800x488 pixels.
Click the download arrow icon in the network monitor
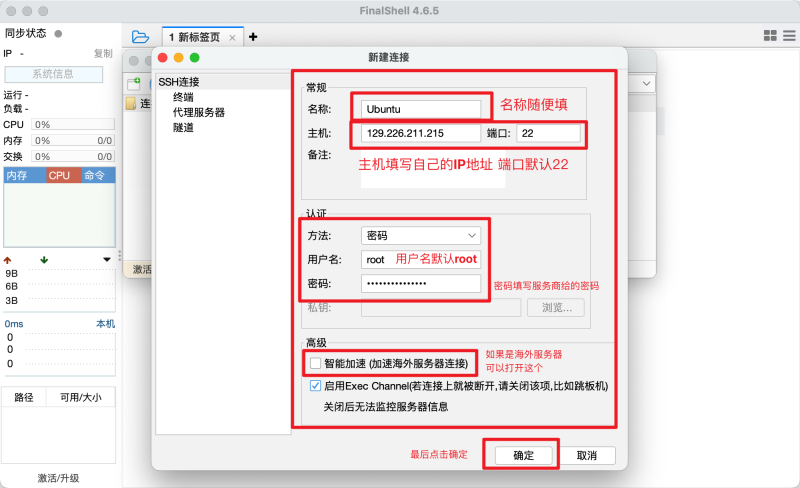pos(44,260)
